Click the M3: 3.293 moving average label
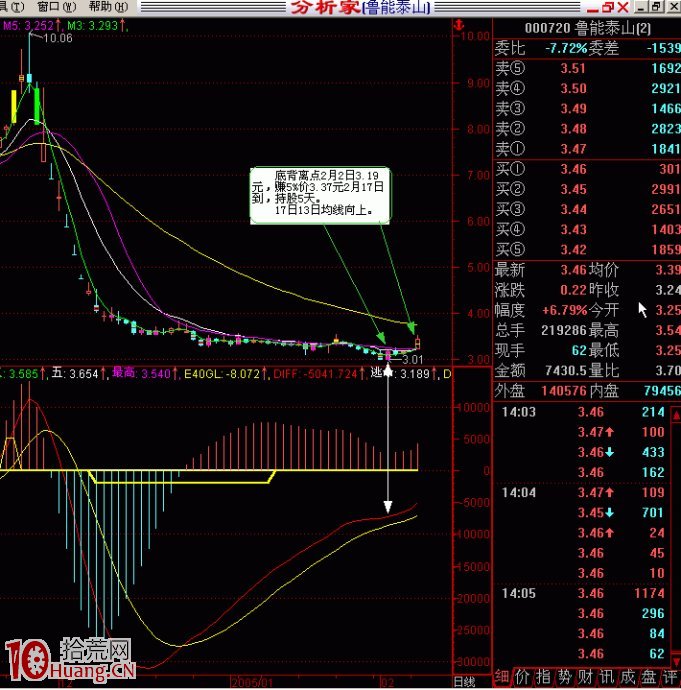 click(x=96, y=26)
